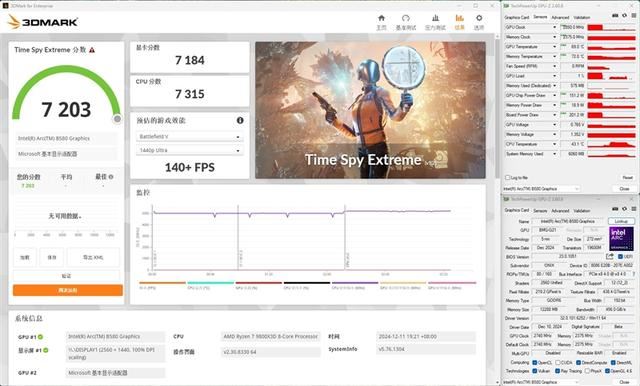The height and width of the screenshot is (386, 640).
Task: Open the Battlefield V game dropdown
Action: point(189,137)
